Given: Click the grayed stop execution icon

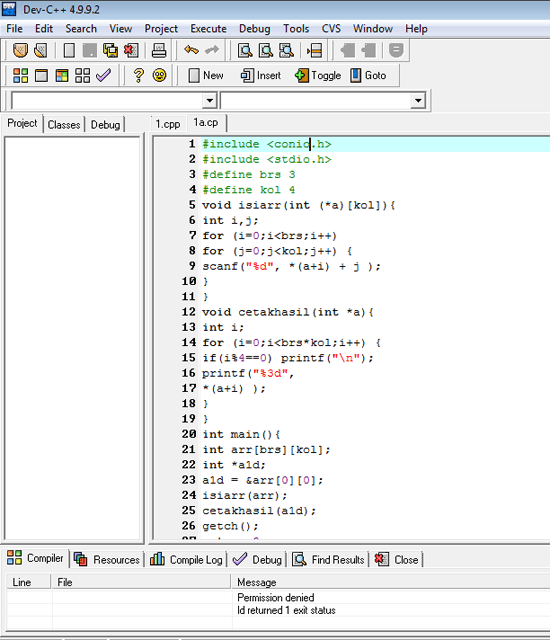Looking at the screenshot, I should tap(396, 51).
